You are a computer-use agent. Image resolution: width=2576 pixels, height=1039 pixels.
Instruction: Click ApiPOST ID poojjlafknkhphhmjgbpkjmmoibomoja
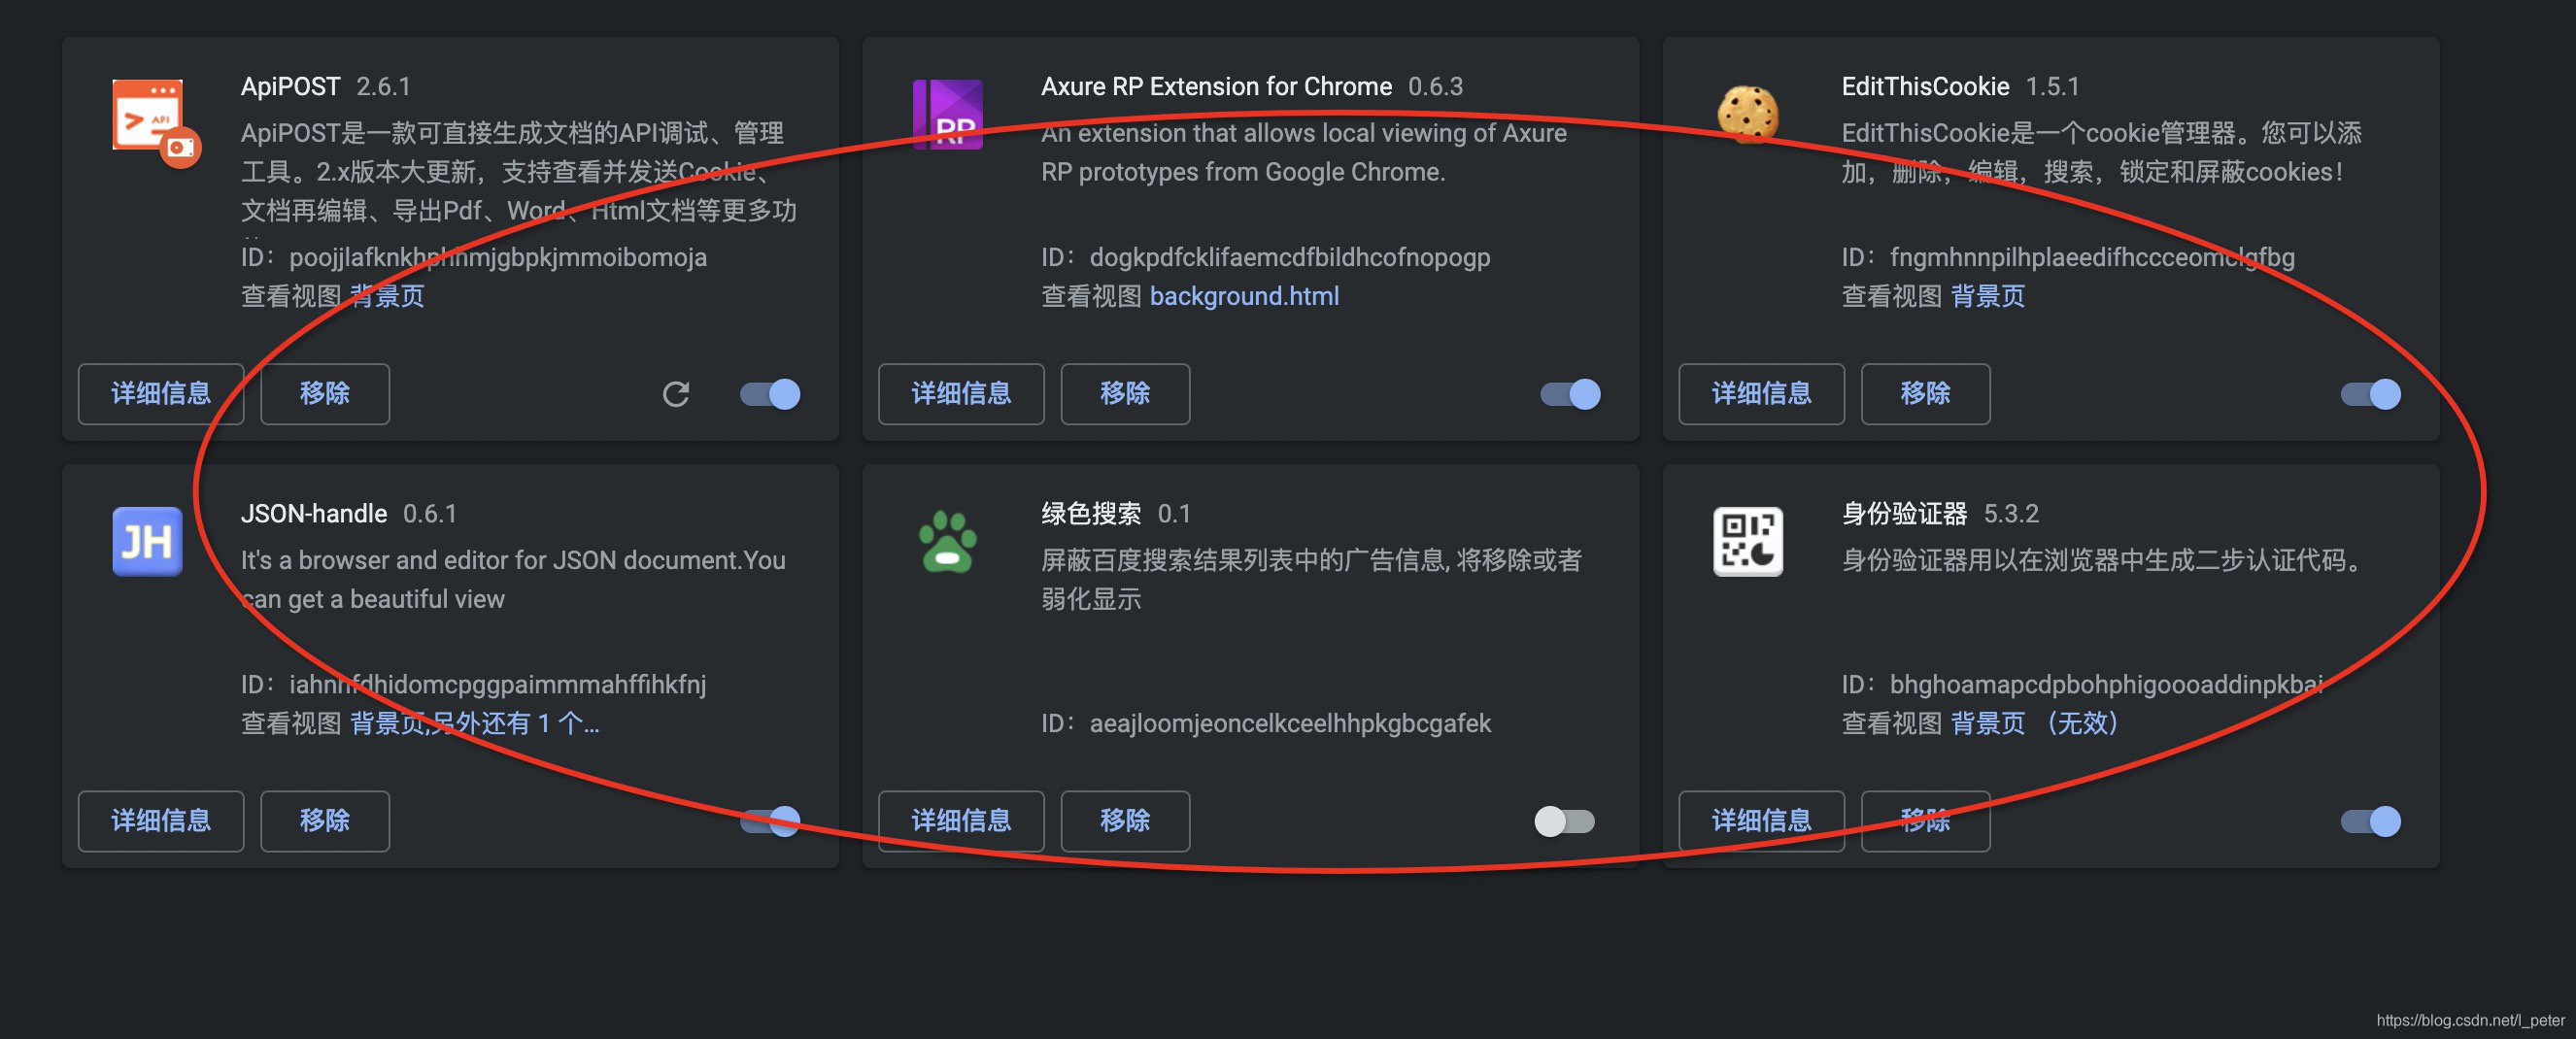coord(474,257)
